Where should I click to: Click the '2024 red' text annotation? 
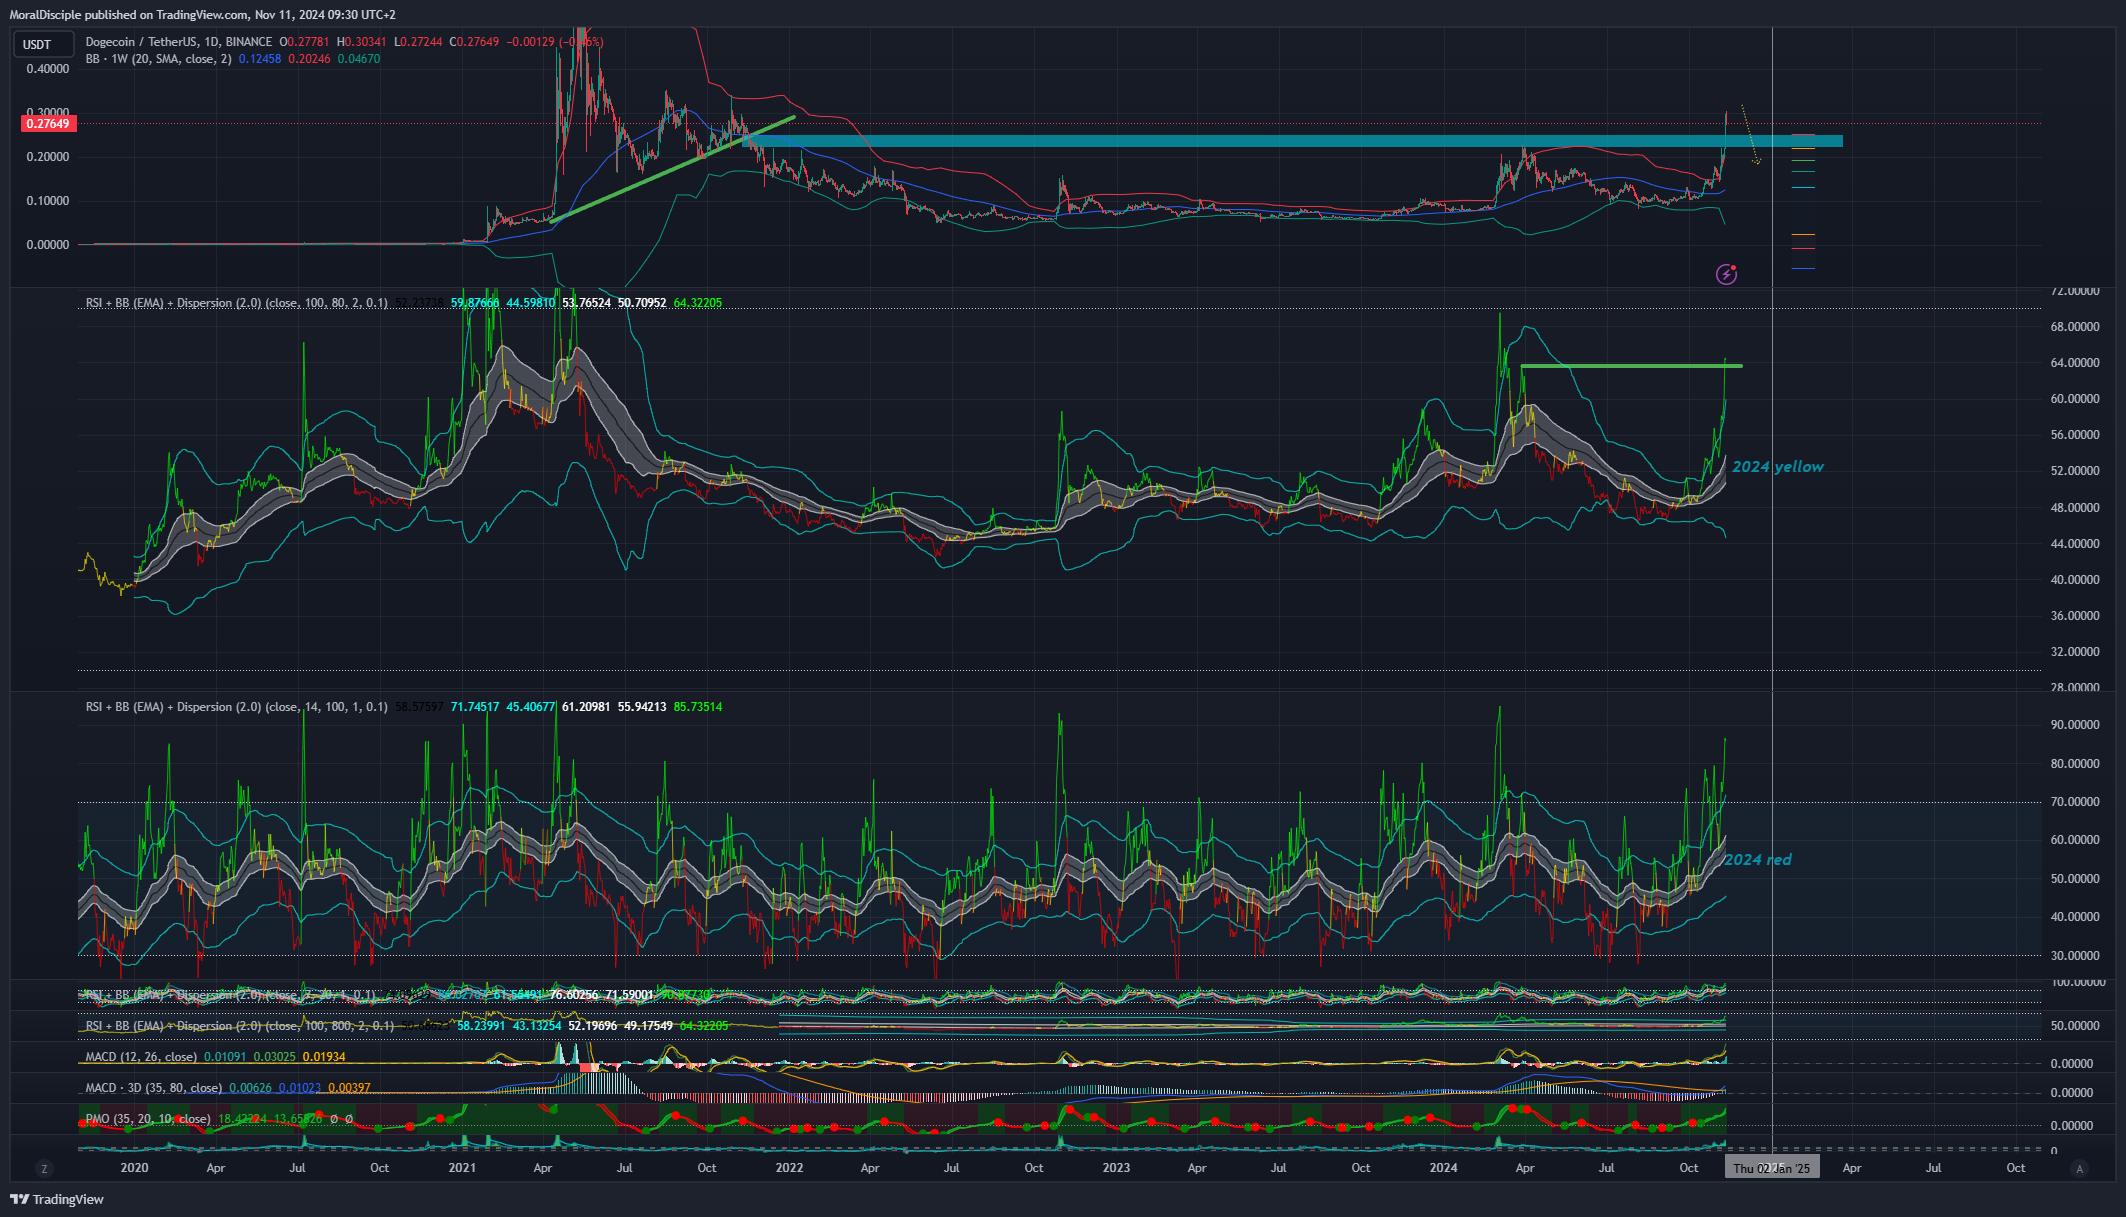(x=1758, y=860)
